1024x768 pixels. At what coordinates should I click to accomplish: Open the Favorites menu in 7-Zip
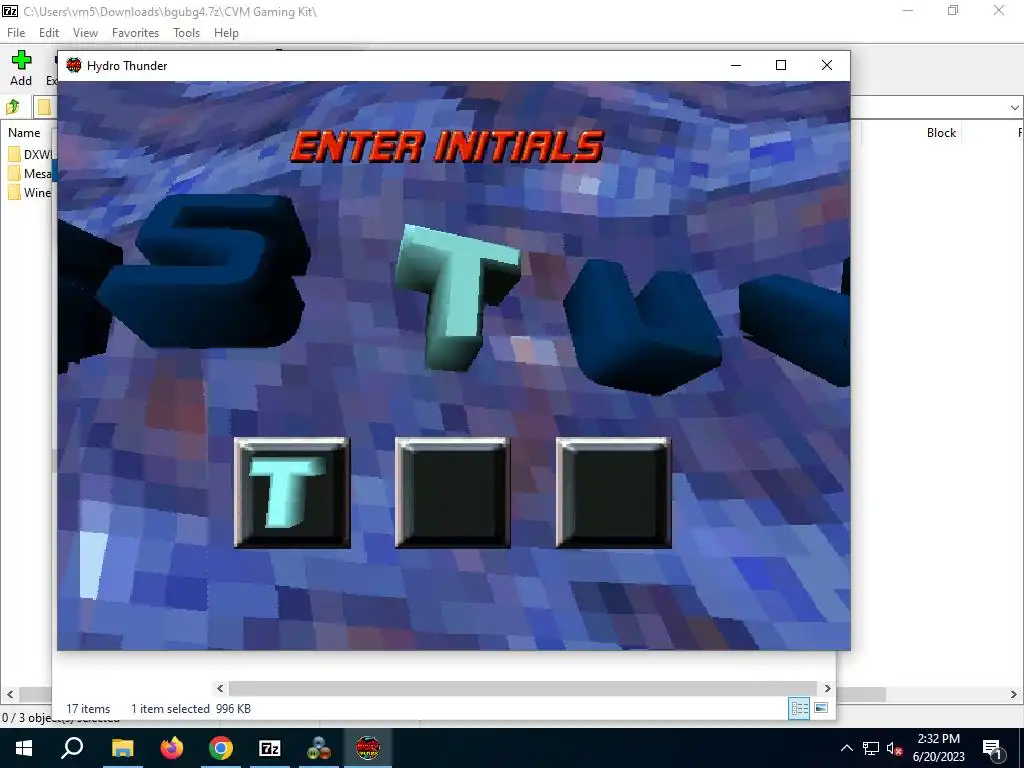pos(135,33)
